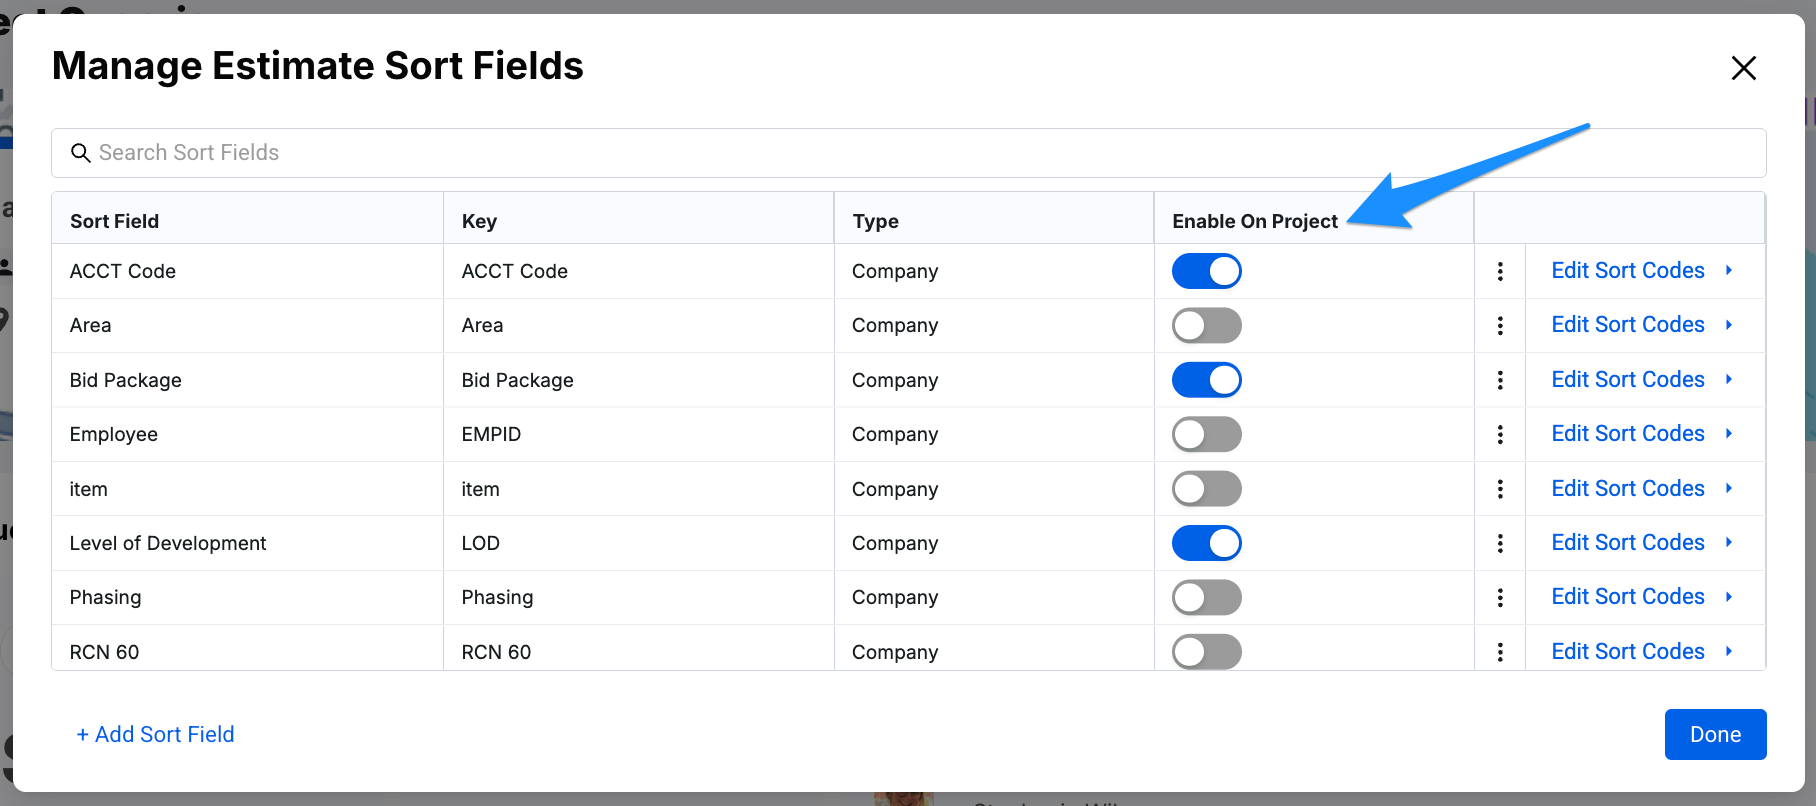Image resolution: width=1816 pixels, height=806 pixels.
Task: Click the Type column header
Action: click(875, 221)
